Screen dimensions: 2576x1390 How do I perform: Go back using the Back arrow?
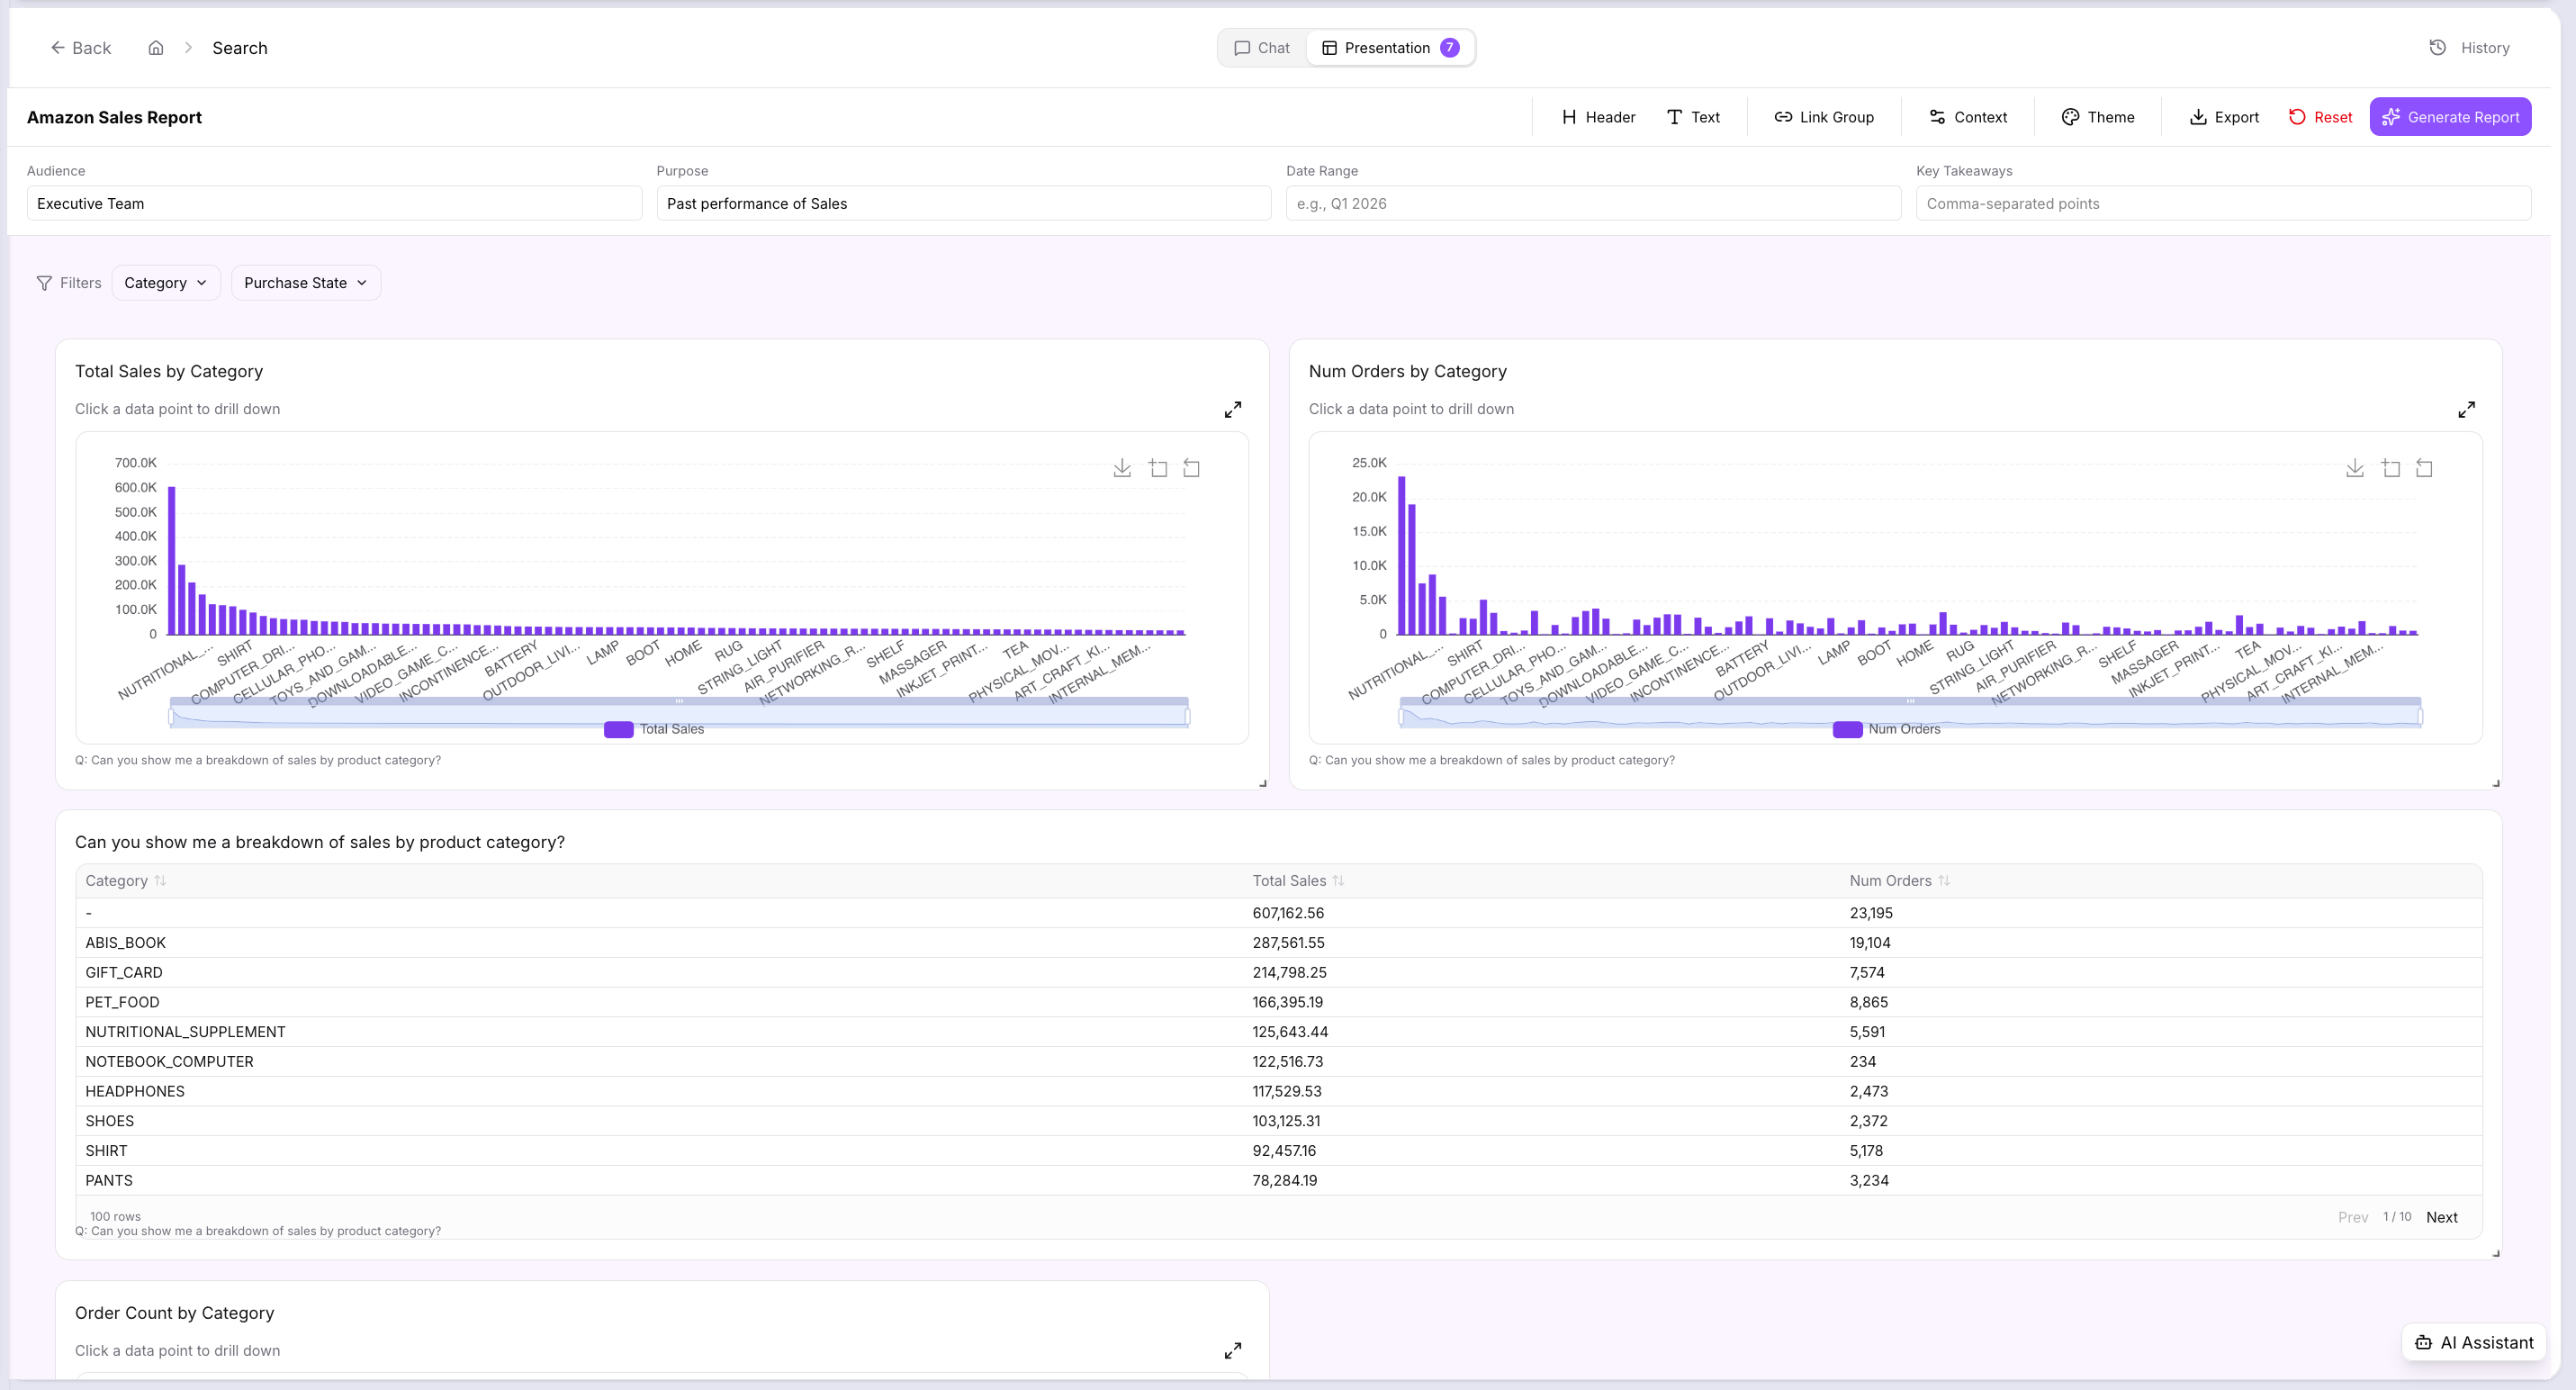80,48
